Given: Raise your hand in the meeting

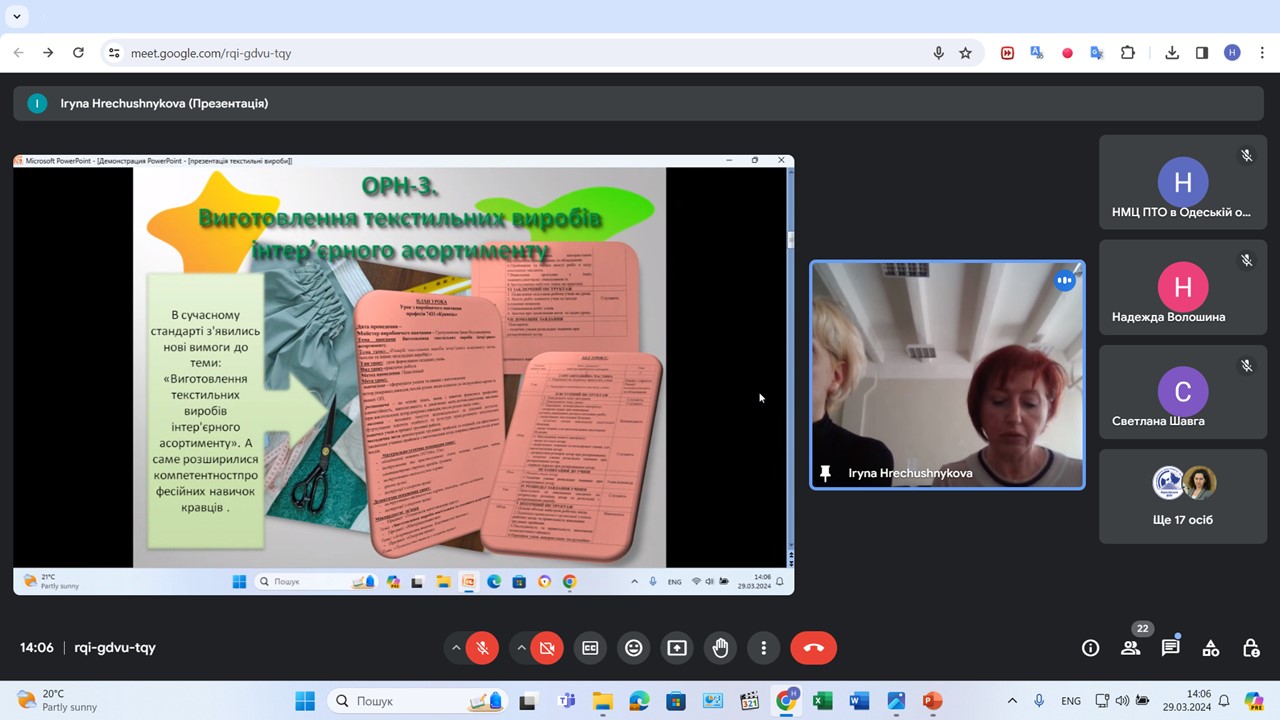Looking at the screenshot, I should click(x=720, y=648).
